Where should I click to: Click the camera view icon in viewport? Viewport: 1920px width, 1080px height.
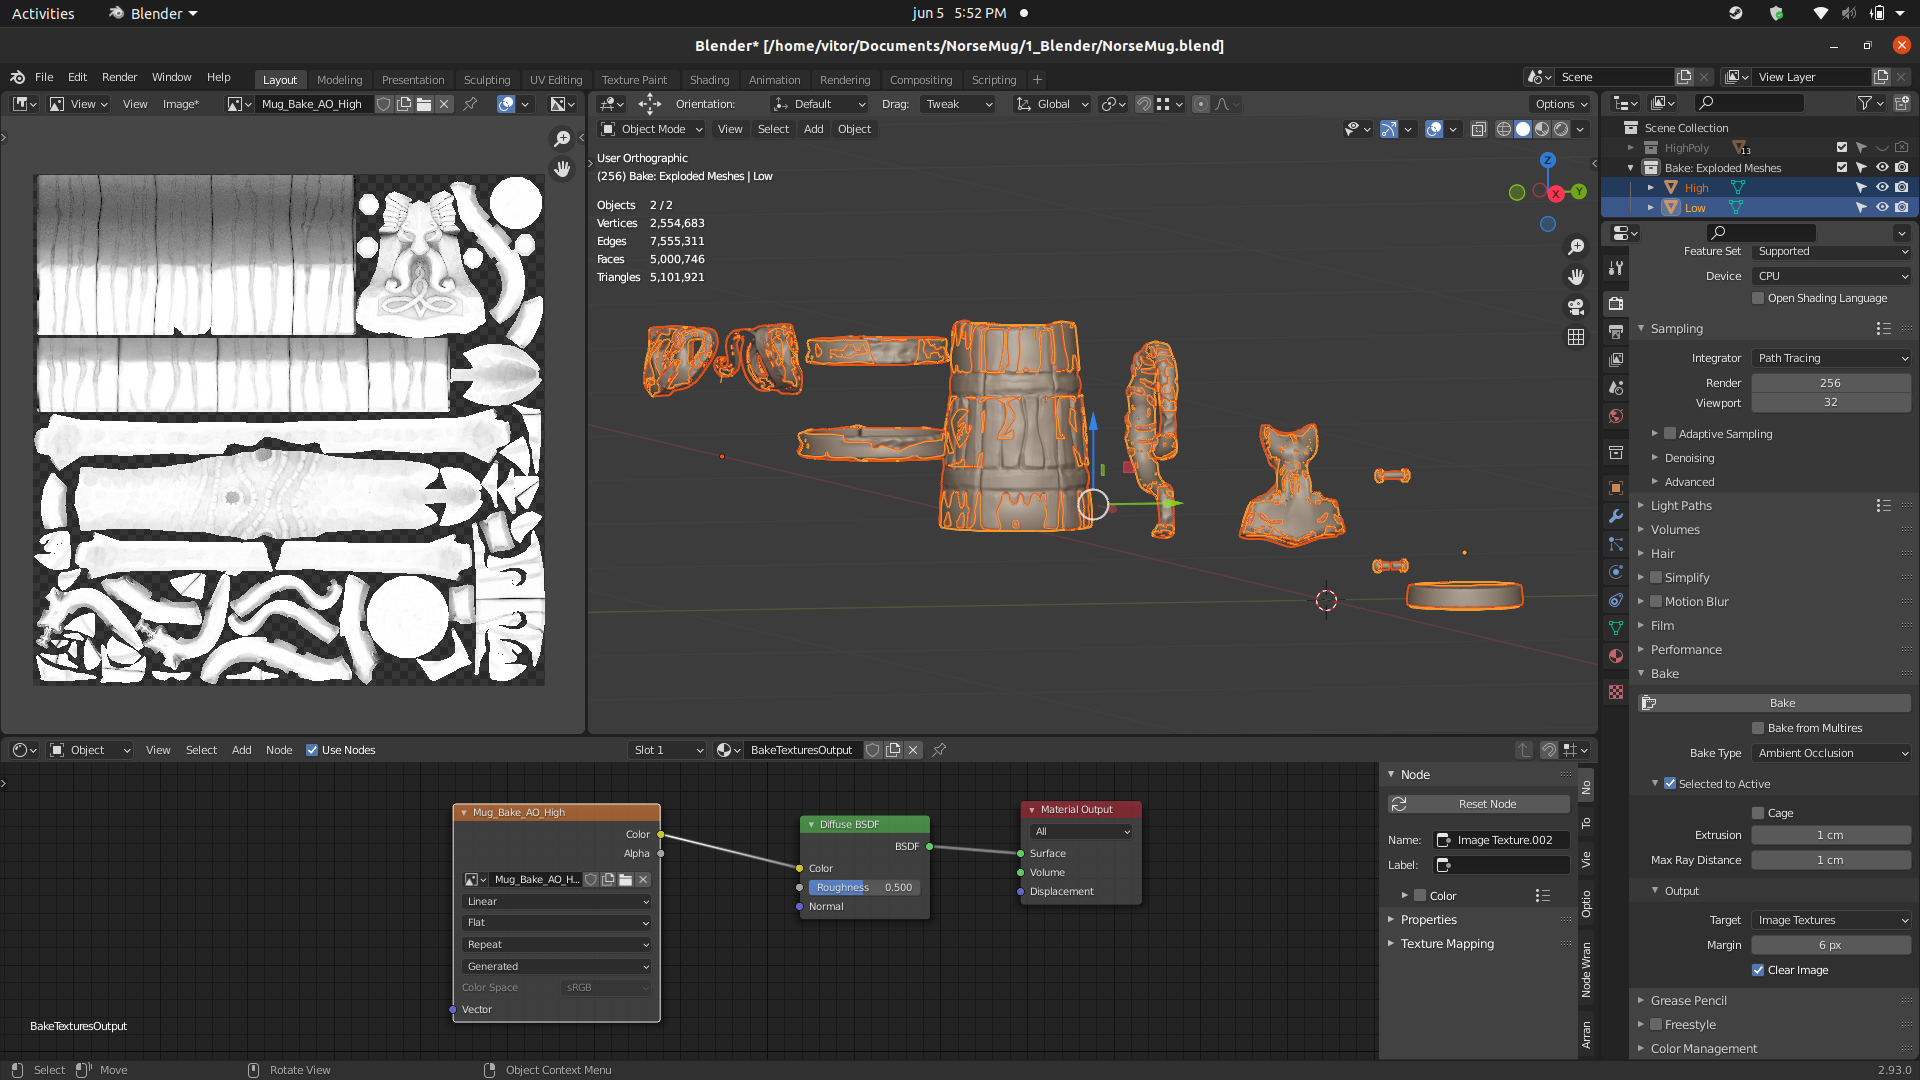point(1576,307)
